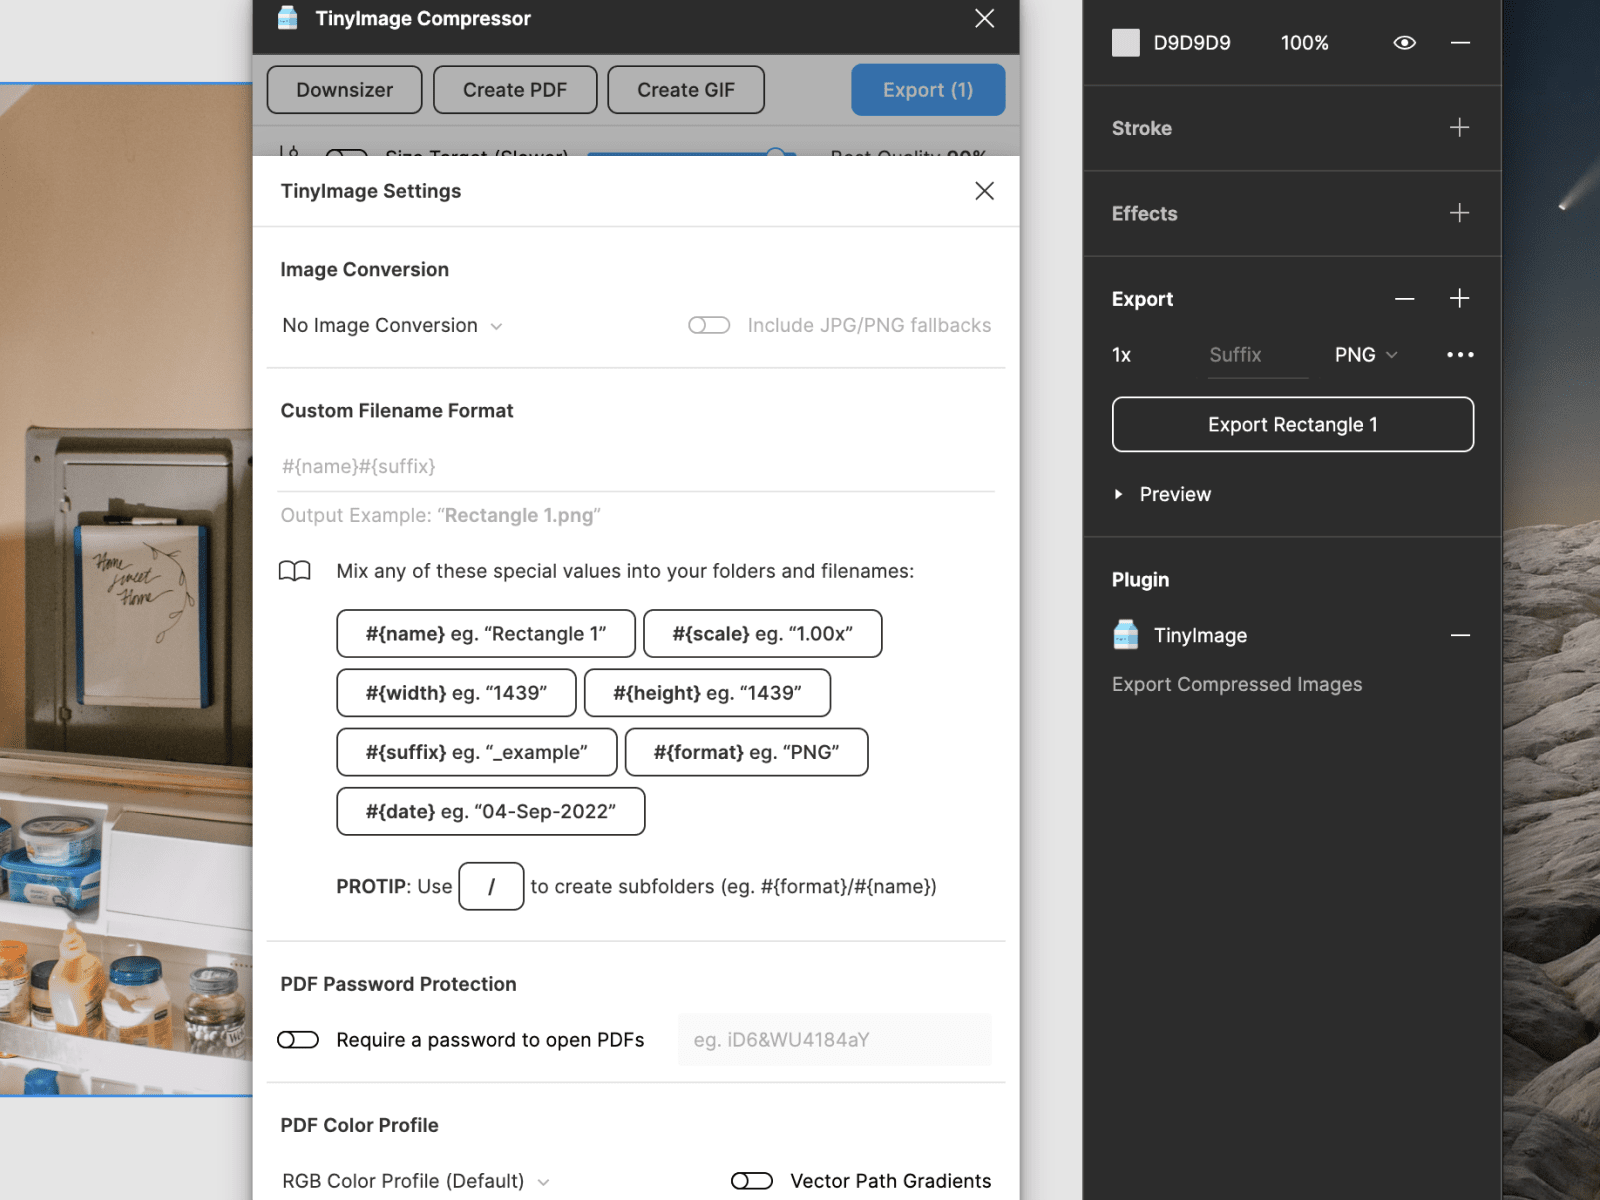Add a Stroke using the plus icon
Image resolution: width=1600 pixels, height=1200 pixels.
1459,128
